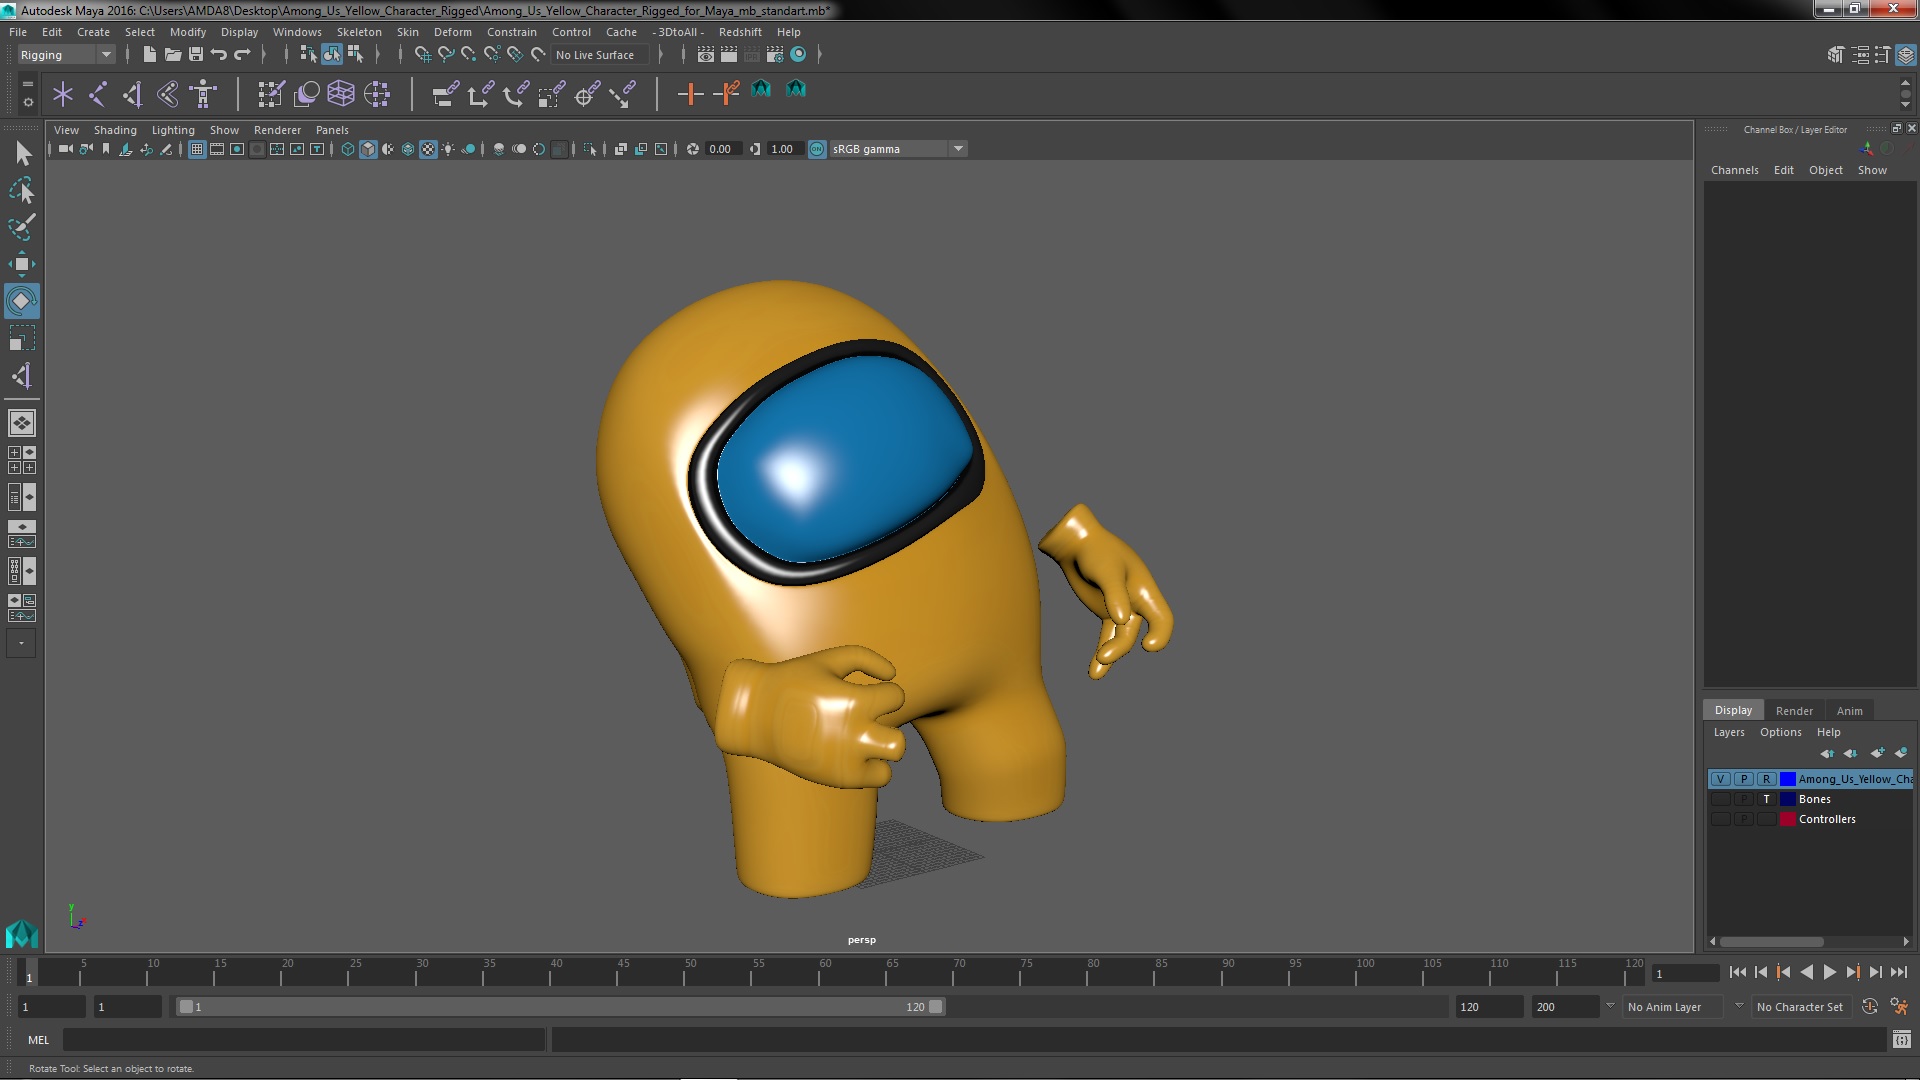Activate the Move tool in the toolbox
This screenshot has height=1080, width=1920.
22,264
